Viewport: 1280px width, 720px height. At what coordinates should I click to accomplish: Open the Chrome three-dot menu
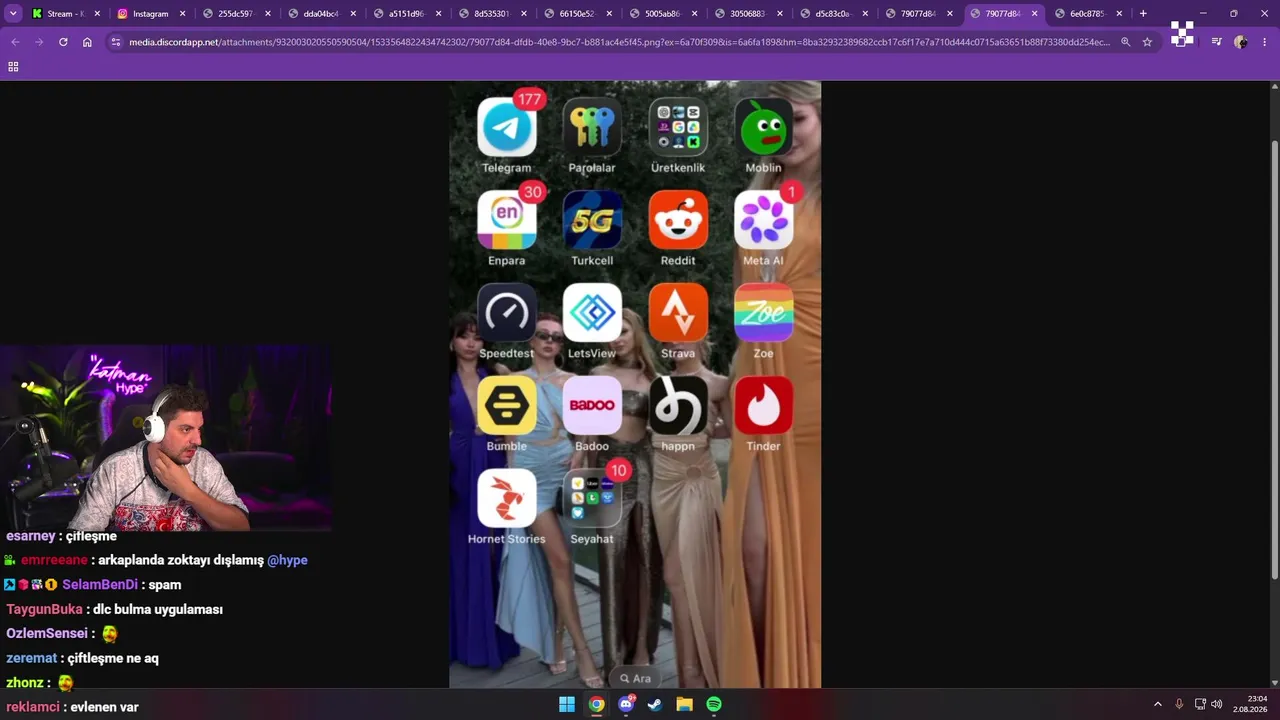coord(1265,42)
